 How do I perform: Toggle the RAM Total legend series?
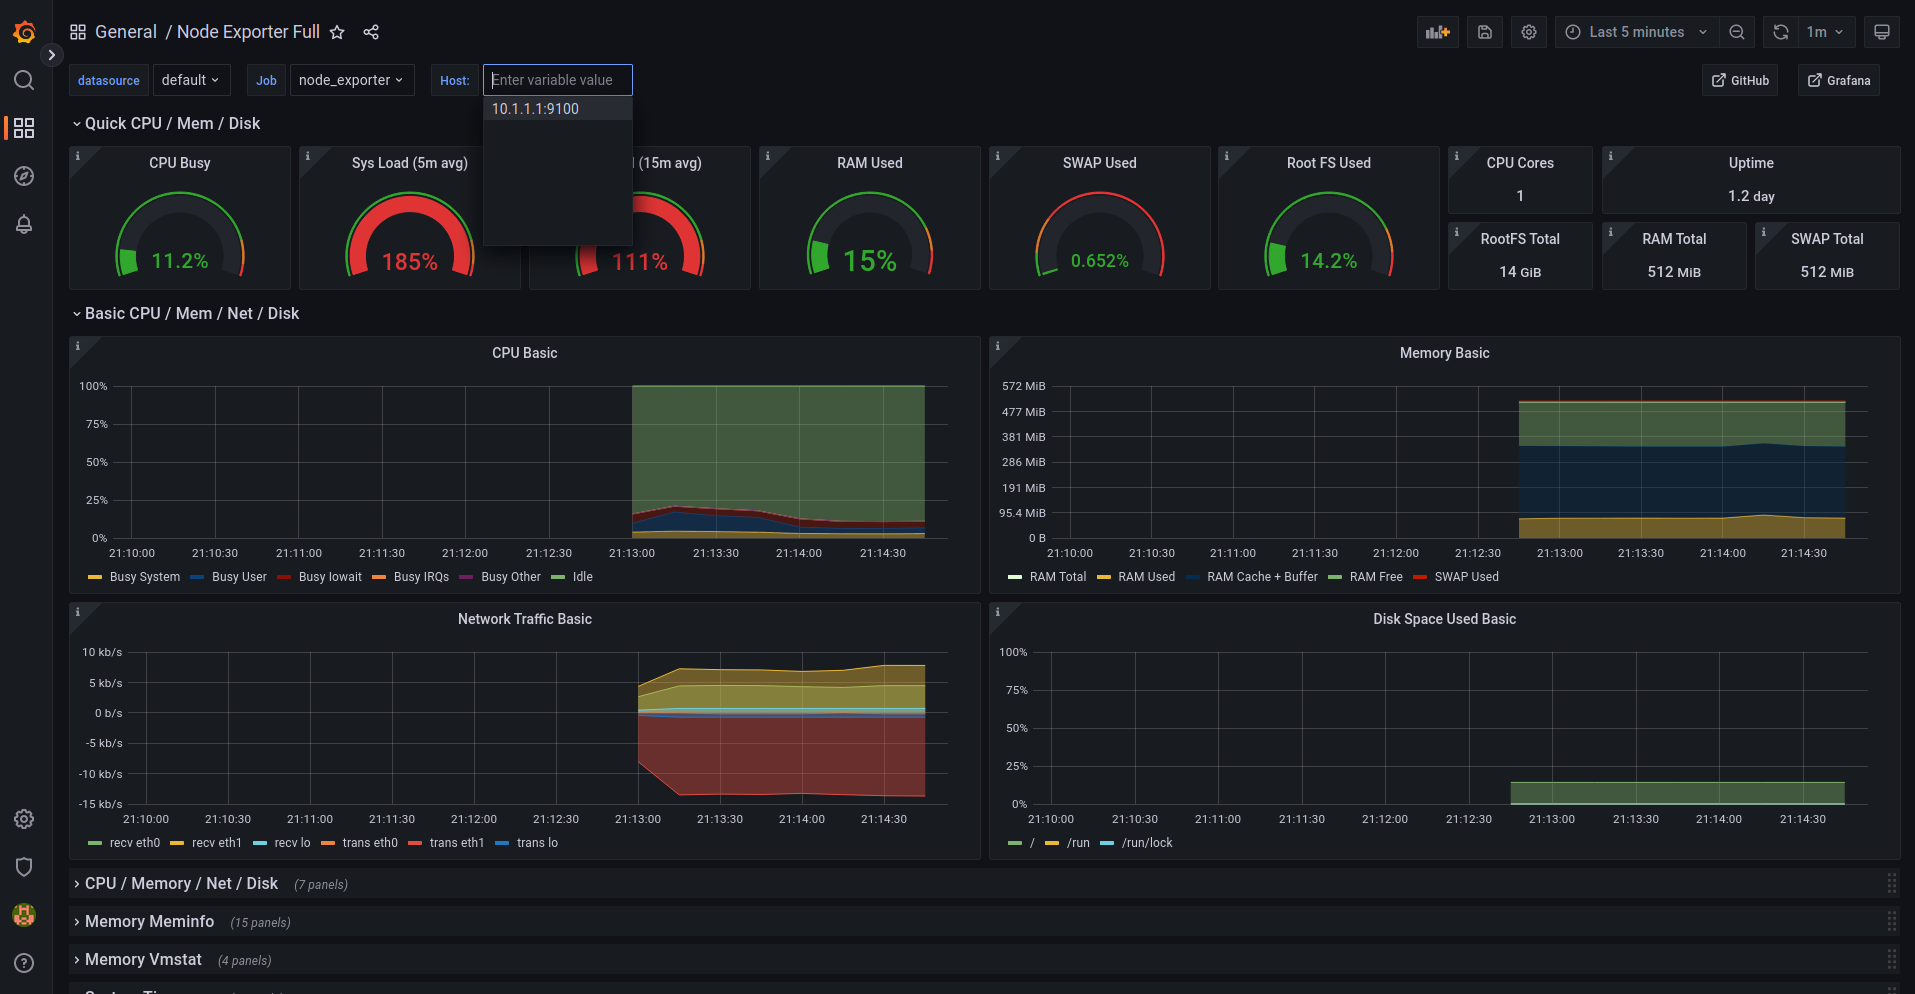tap(1058, 577)
